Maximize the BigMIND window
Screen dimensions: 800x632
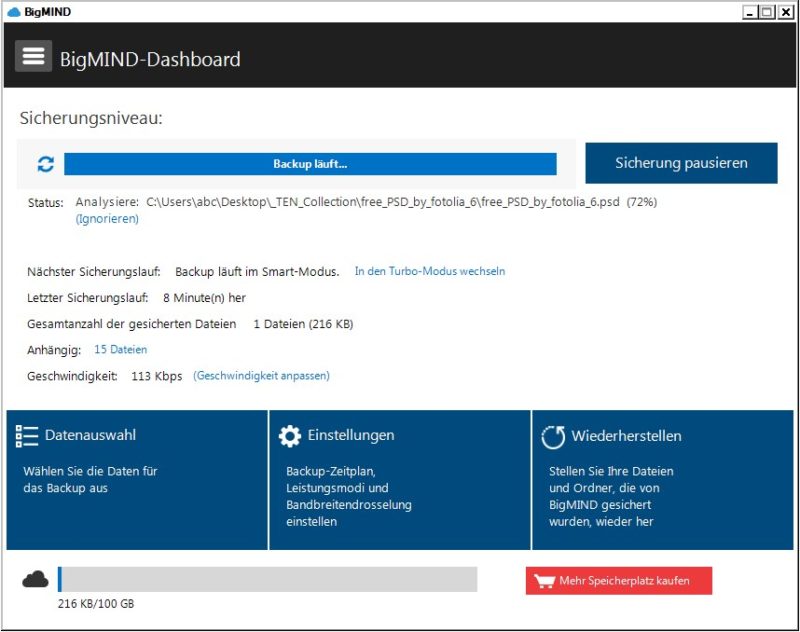pos(766,12)
